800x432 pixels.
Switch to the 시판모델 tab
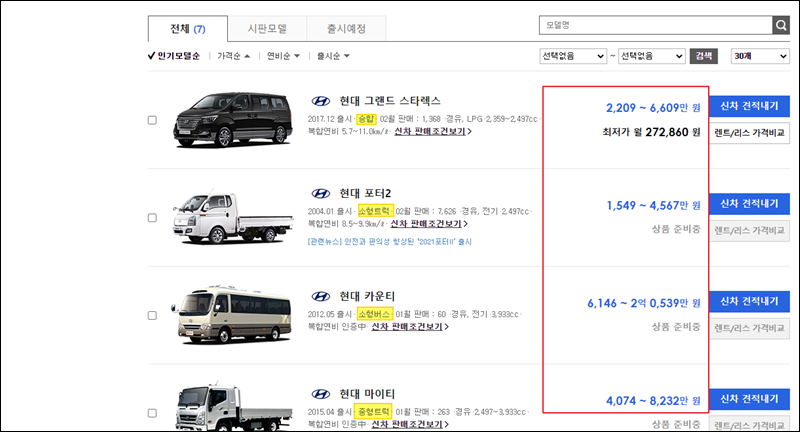point(267,29)
